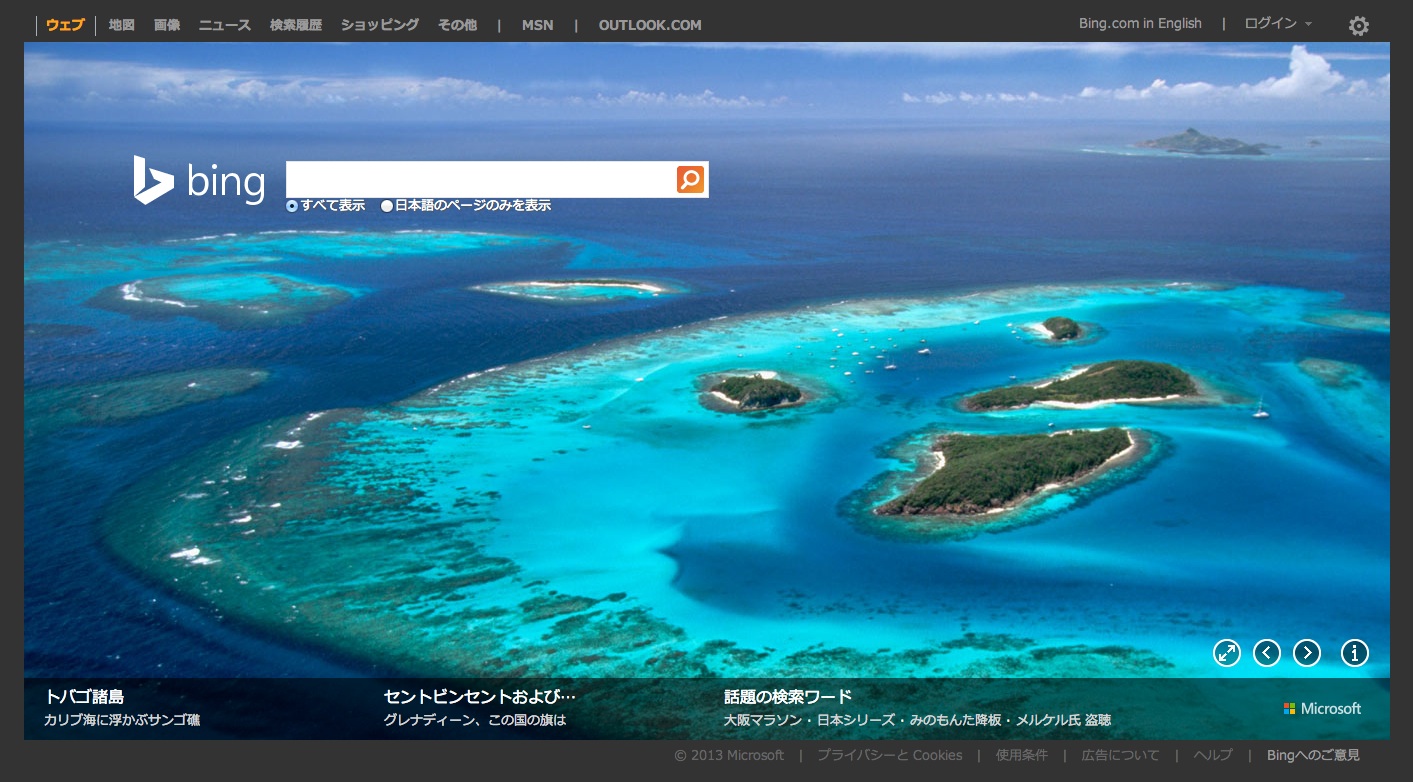Viewport: 1413px width, 782px height.
Task: Select 日本語のページのみを表示 radio button
Action: tap(387, 206)
